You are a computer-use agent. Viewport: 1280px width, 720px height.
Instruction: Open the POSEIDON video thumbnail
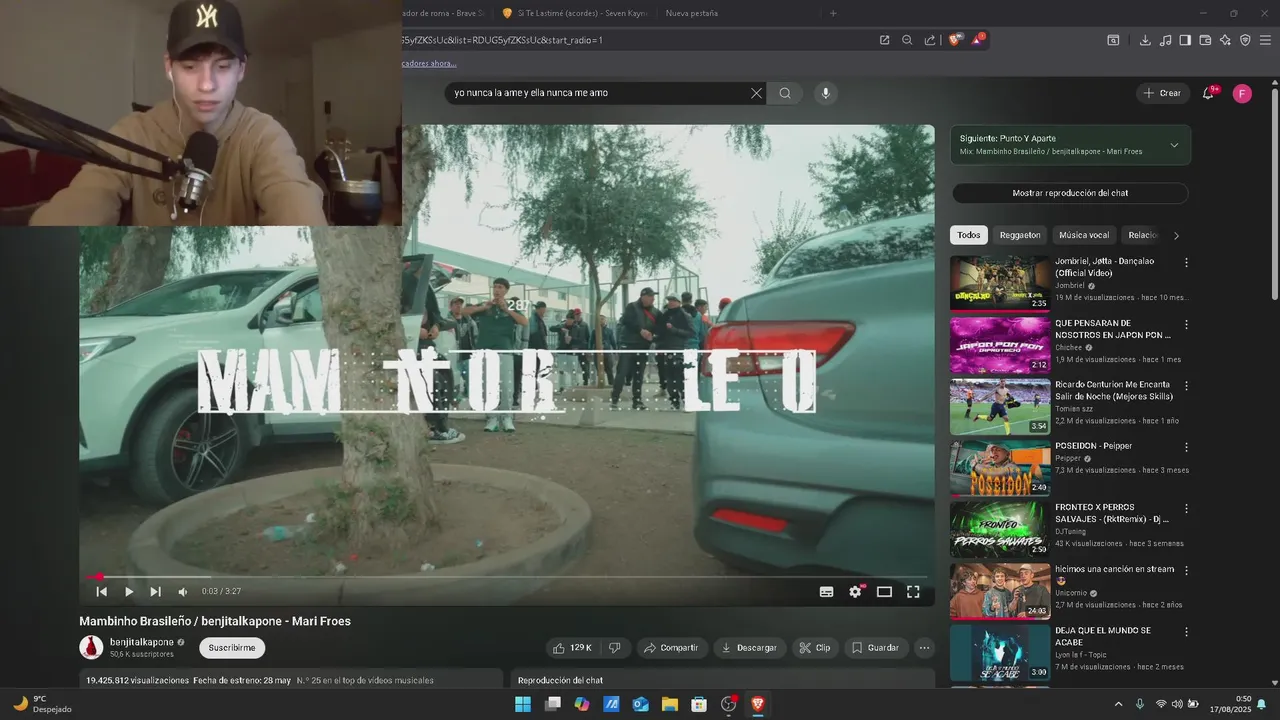1000,467
